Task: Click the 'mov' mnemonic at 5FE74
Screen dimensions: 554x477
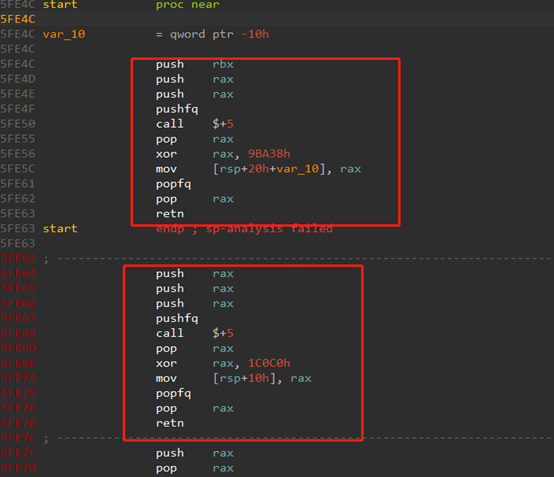Action: tap(166, 378)
